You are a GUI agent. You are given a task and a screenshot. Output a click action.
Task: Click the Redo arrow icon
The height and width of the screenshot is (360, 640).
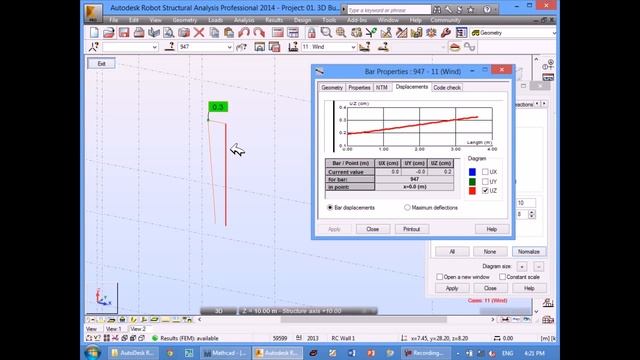click(x=259, y=32)
